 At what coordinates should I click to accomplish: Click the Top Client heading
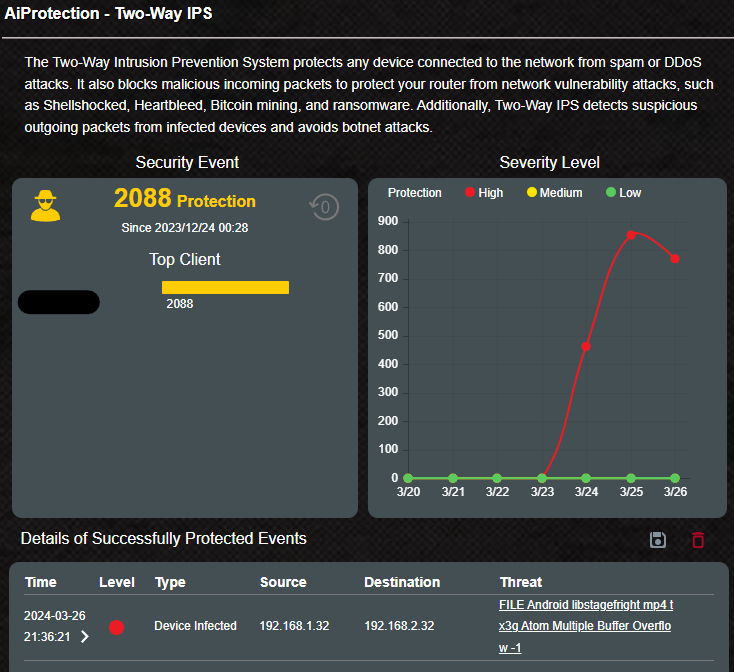pos(185,259)
